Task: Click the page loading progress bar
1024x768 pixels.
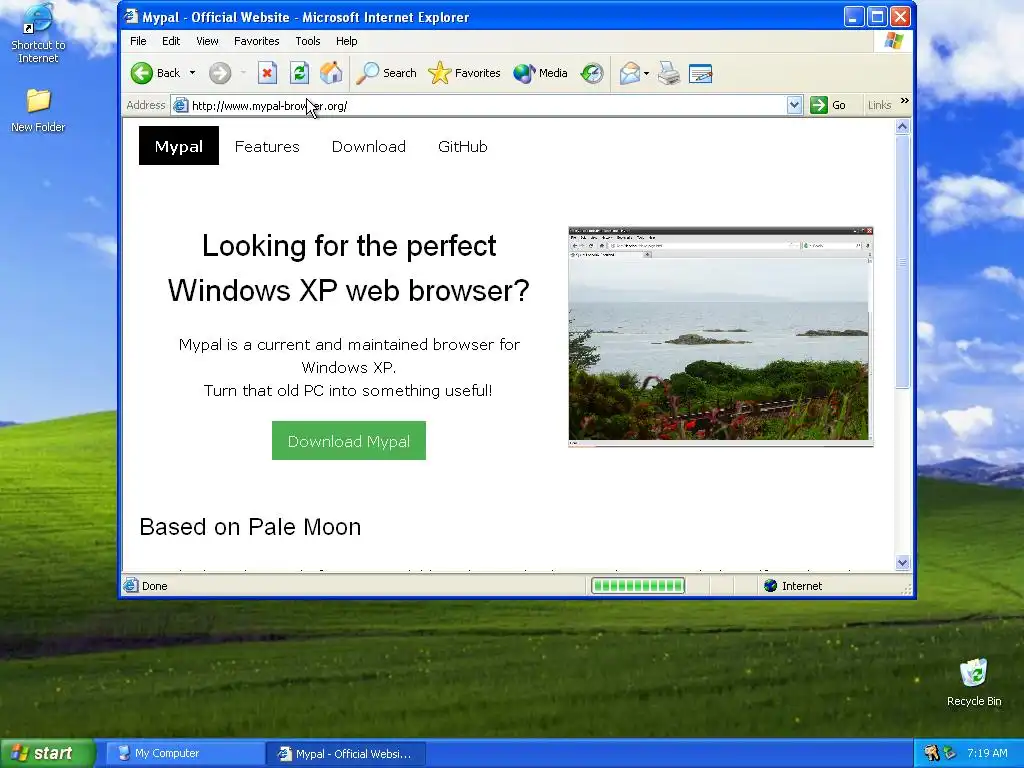Action: (638, 586)
